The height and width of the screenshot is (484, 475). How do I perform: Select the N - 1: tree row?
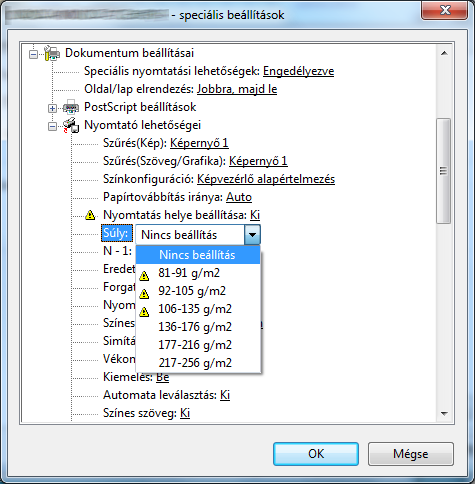tap(117, 251)
